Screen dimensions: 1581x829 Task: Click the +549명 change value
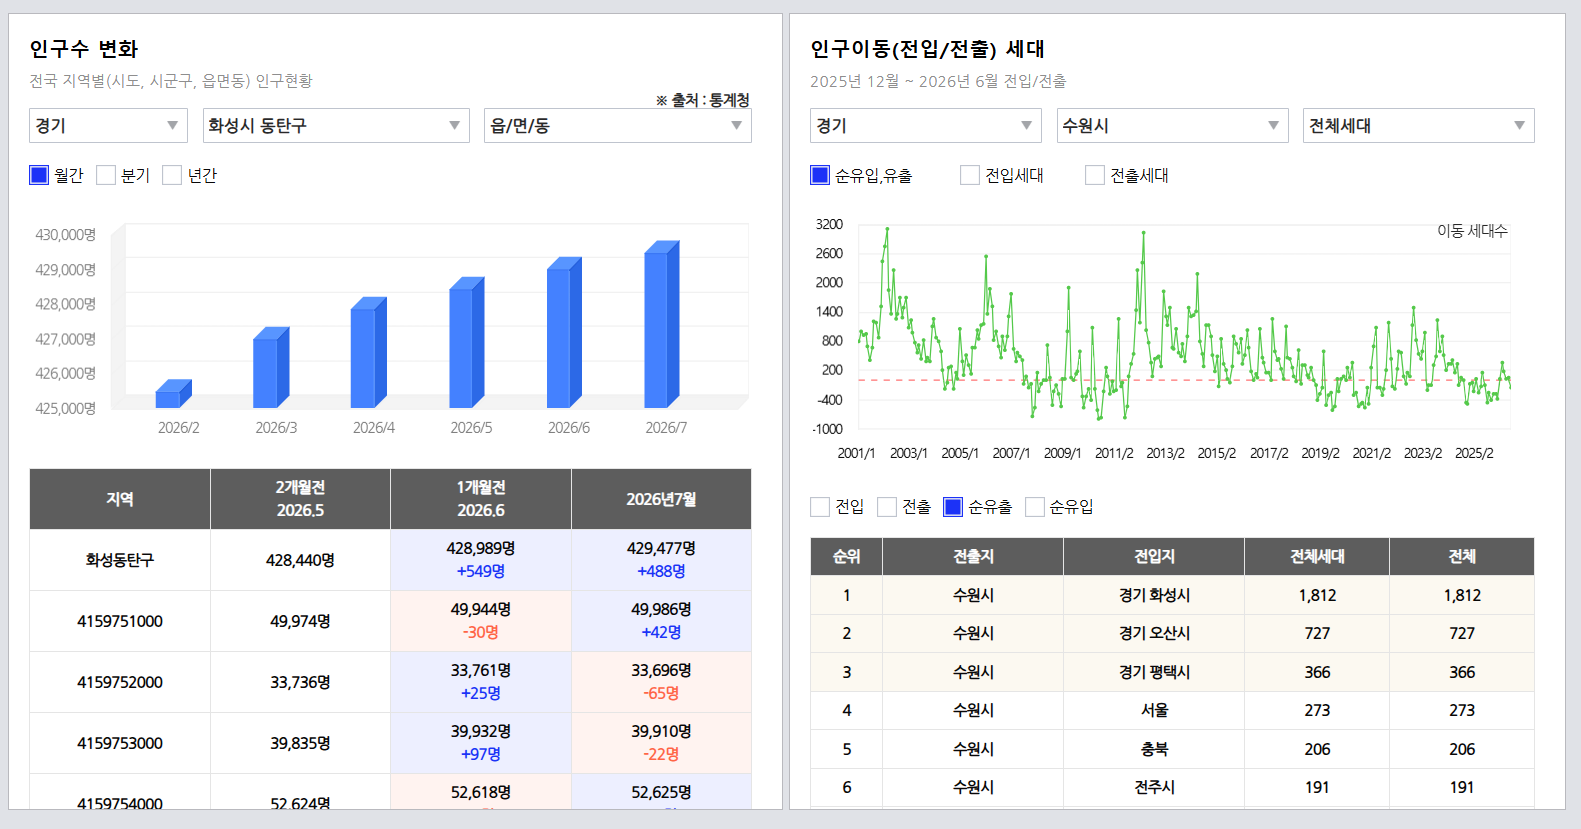pos(481,571)
